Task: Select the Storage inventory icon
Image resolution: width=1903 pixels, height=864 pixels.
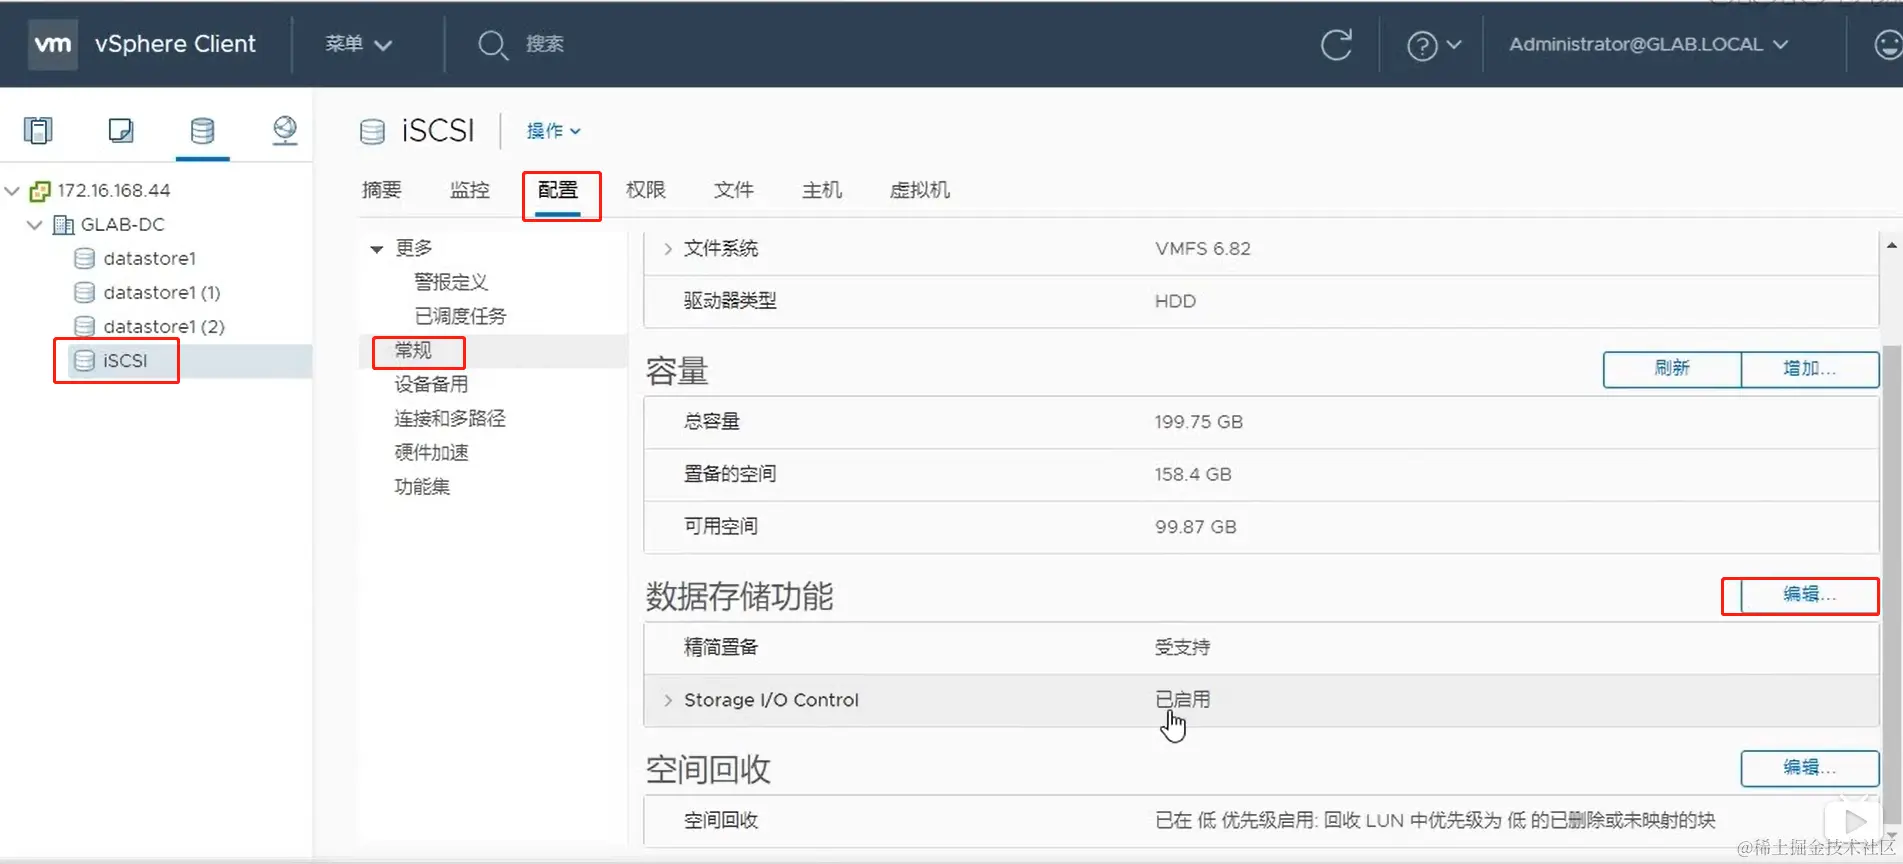Action: tap(202, 130)
